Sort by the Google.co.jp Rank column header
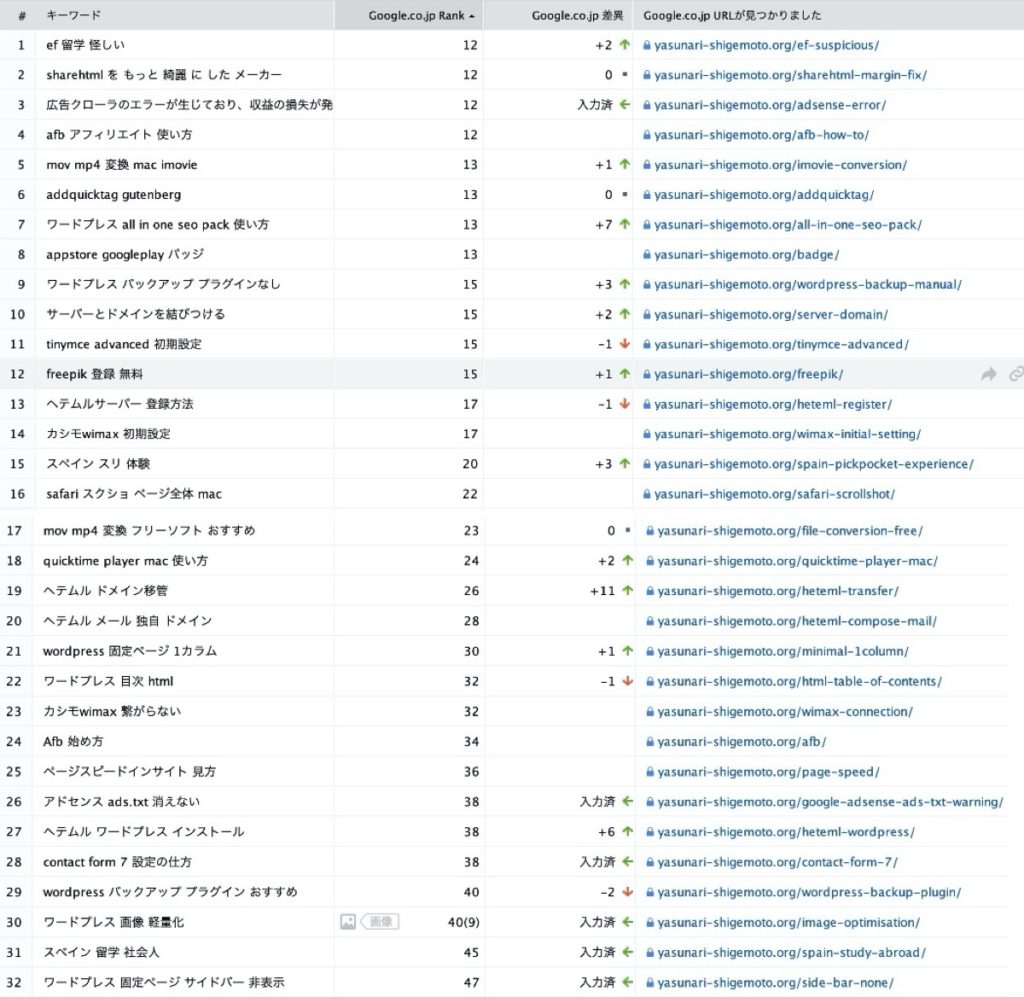1024x997 pixels. pos(409,15)
